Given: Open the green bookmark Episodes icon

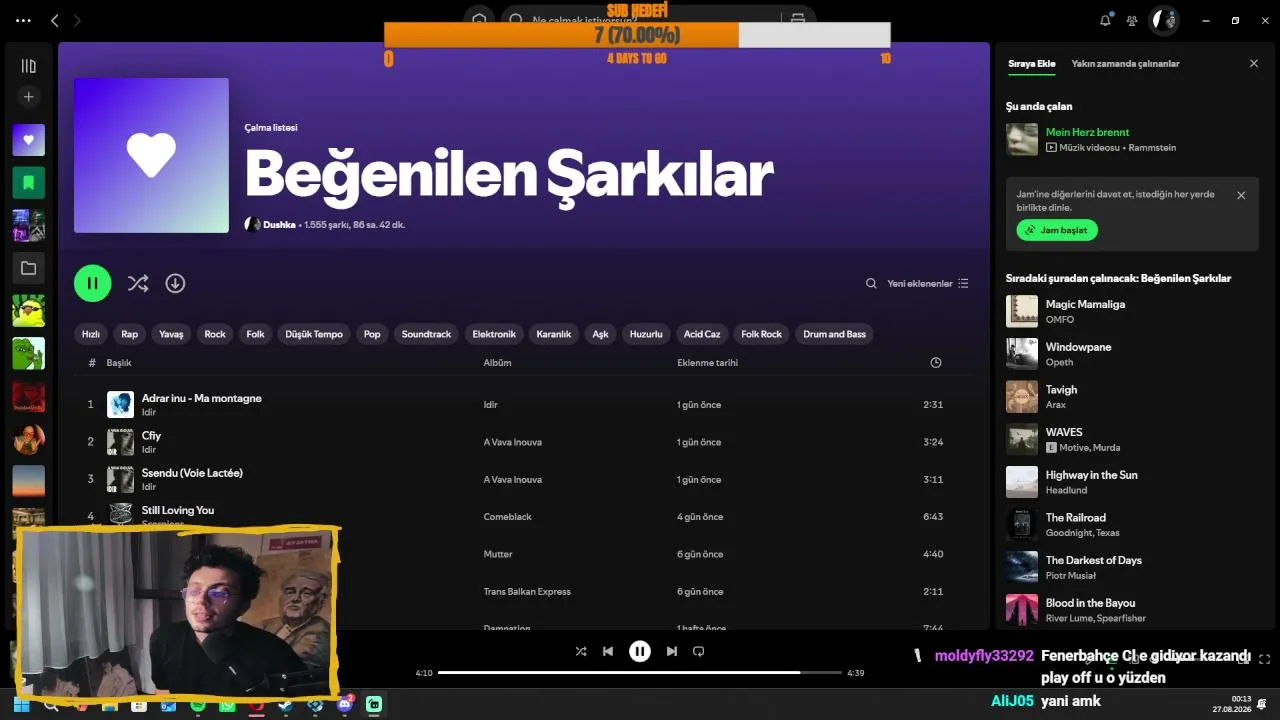Looking at the screenshot, I should tap(28, 183).
